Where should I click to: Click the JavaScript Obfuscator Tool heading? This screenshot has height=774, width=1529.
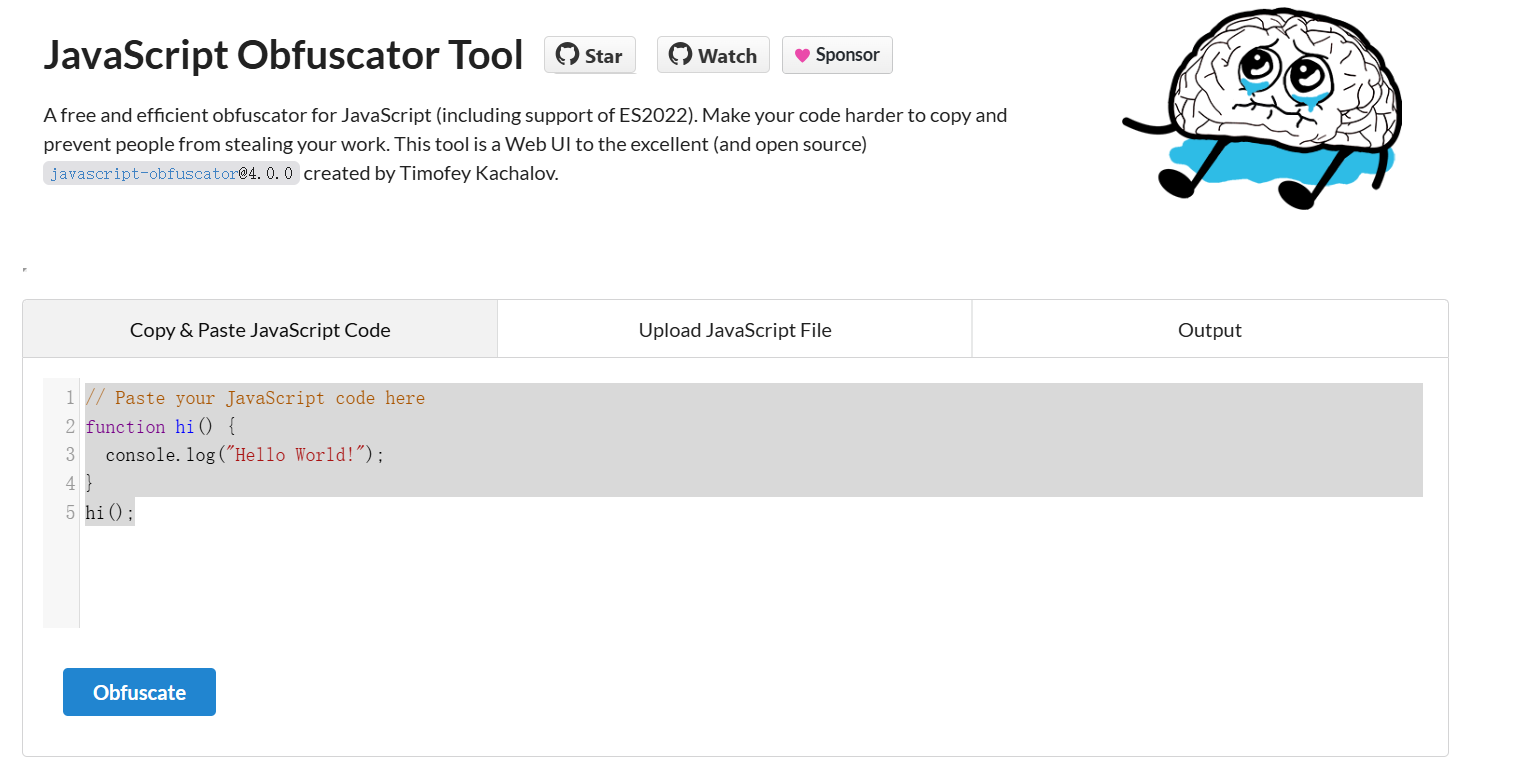tap(284, 55)
